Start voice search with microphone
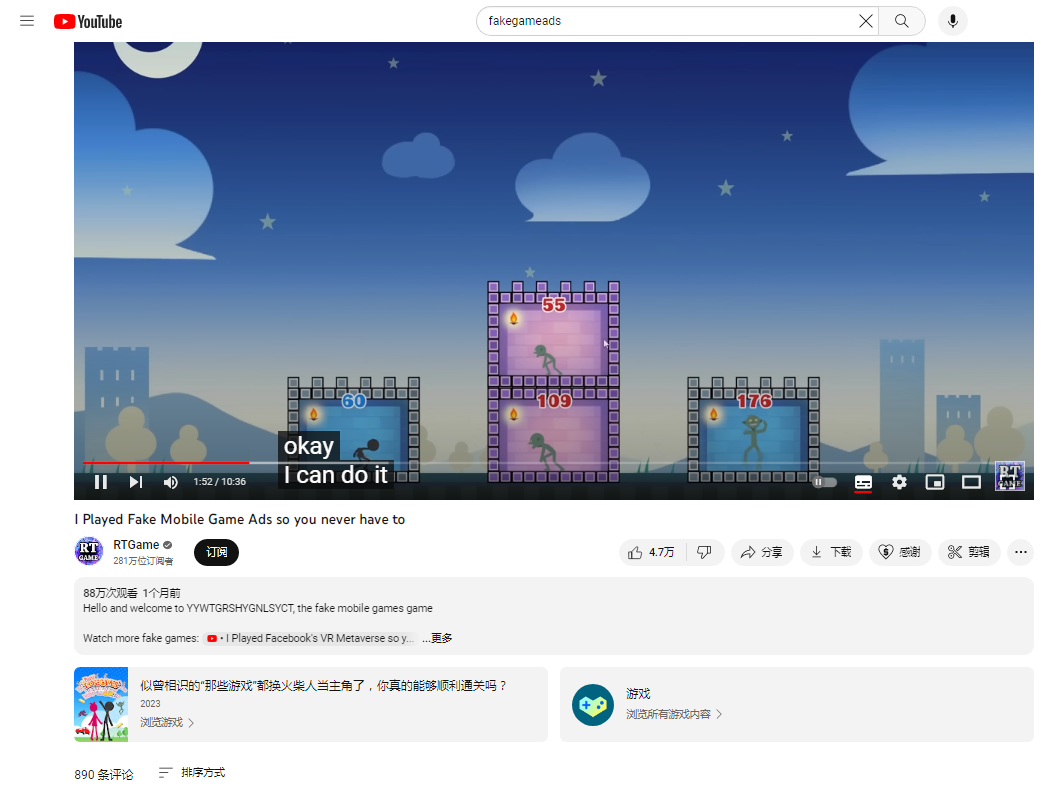Image resolution: width=1046 pixels, height=789 pixels. [953, 21]
